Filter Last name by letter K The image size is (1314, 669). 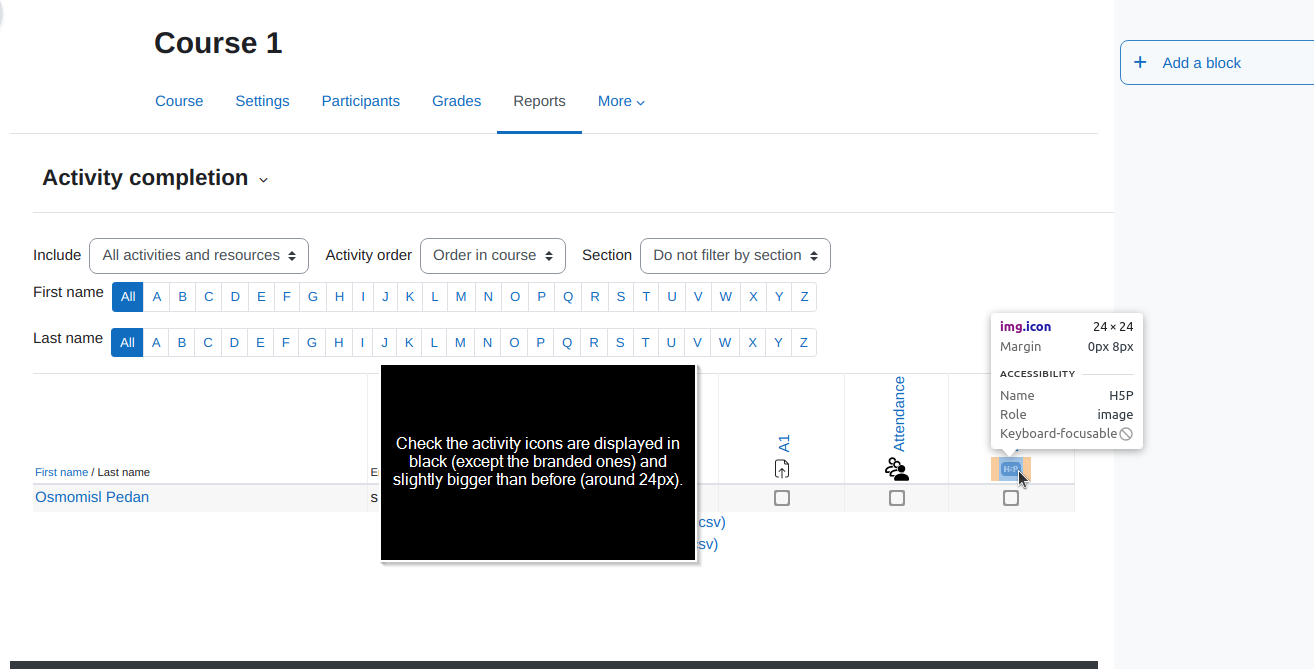click(x=409, y=343)
